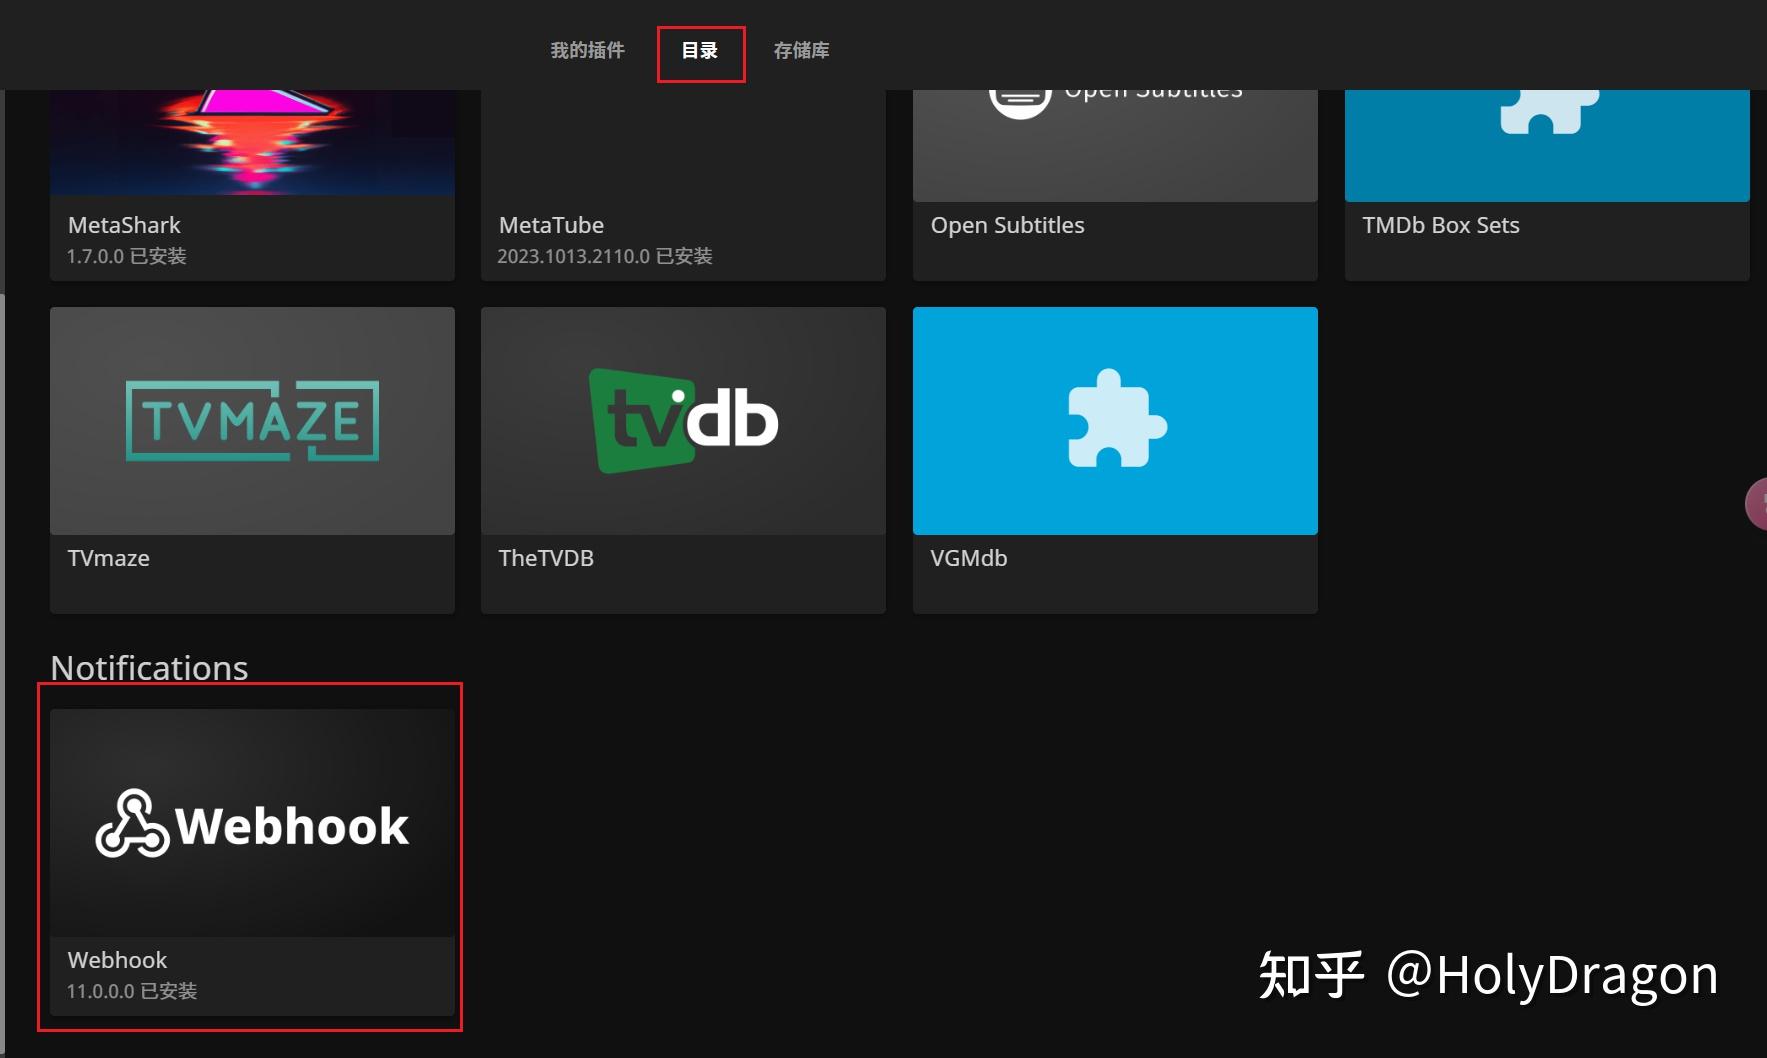Click the Notifications section header
Screen dimensions: 1767x1058
[148, 667]
